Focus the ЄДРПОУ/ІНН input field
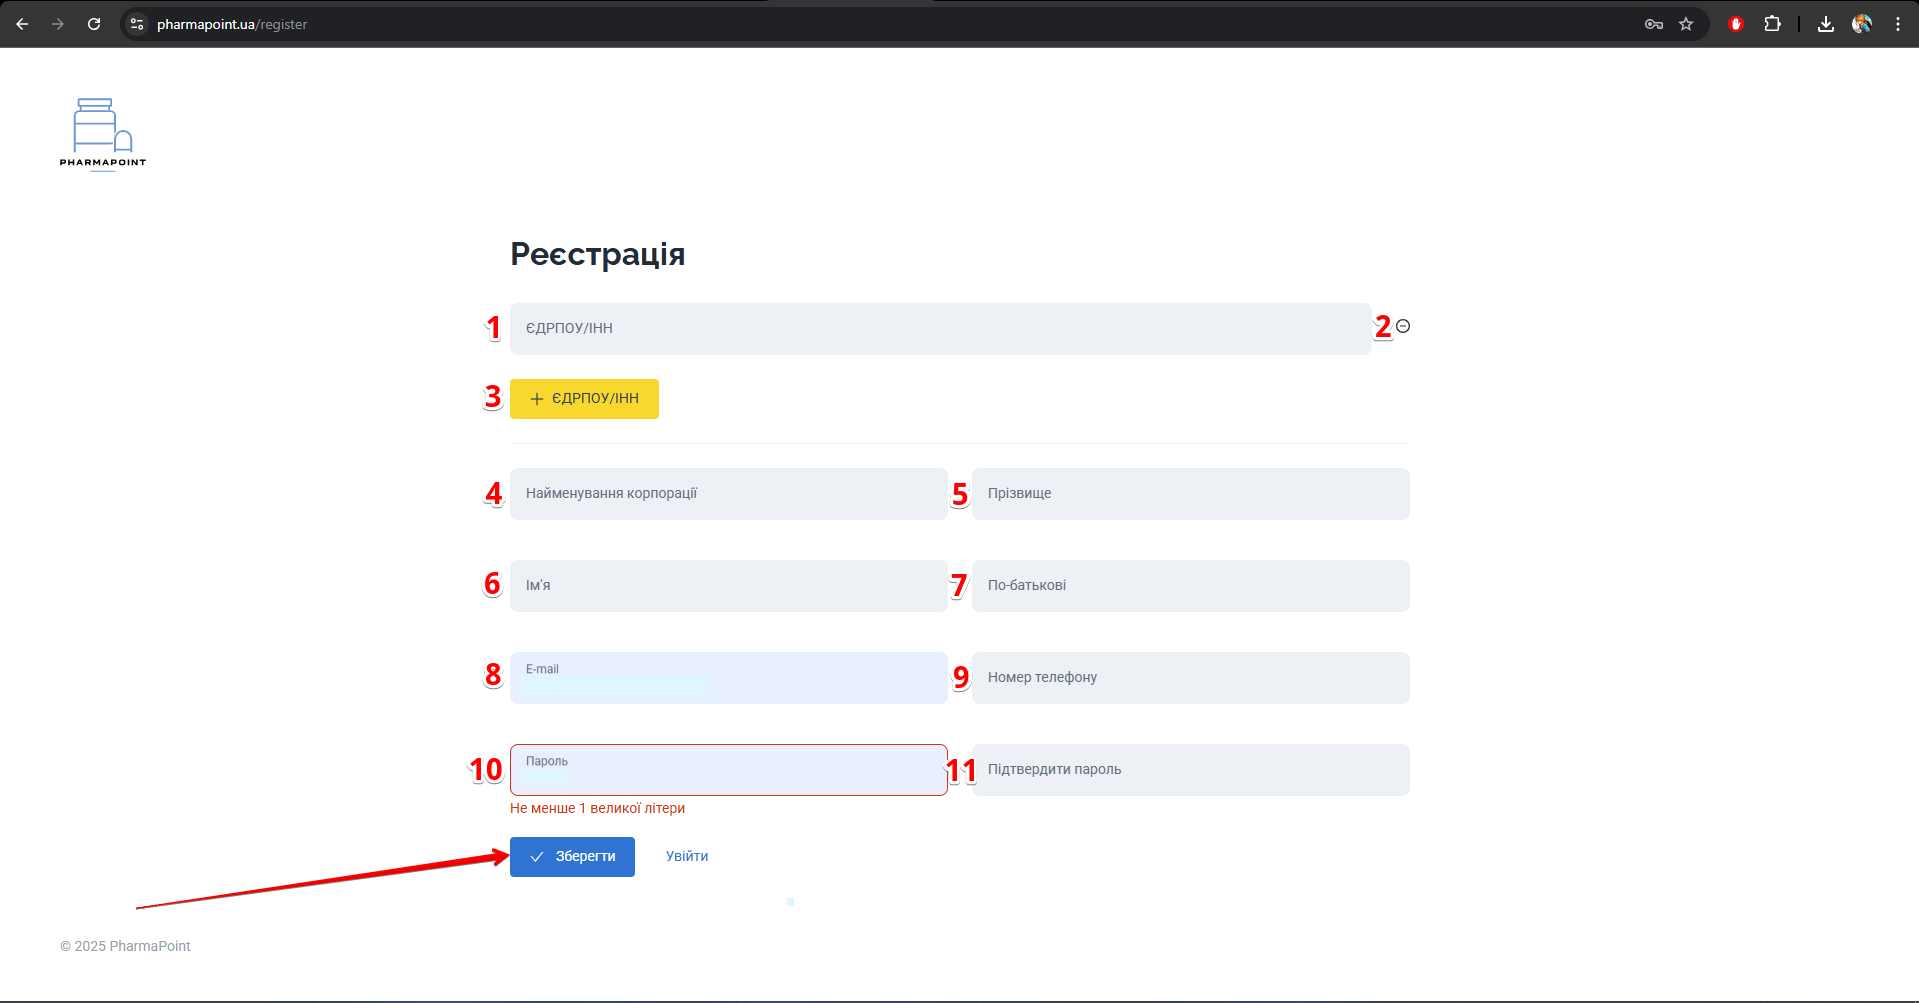1919x1003 pixels. click(x=940, y=329)
